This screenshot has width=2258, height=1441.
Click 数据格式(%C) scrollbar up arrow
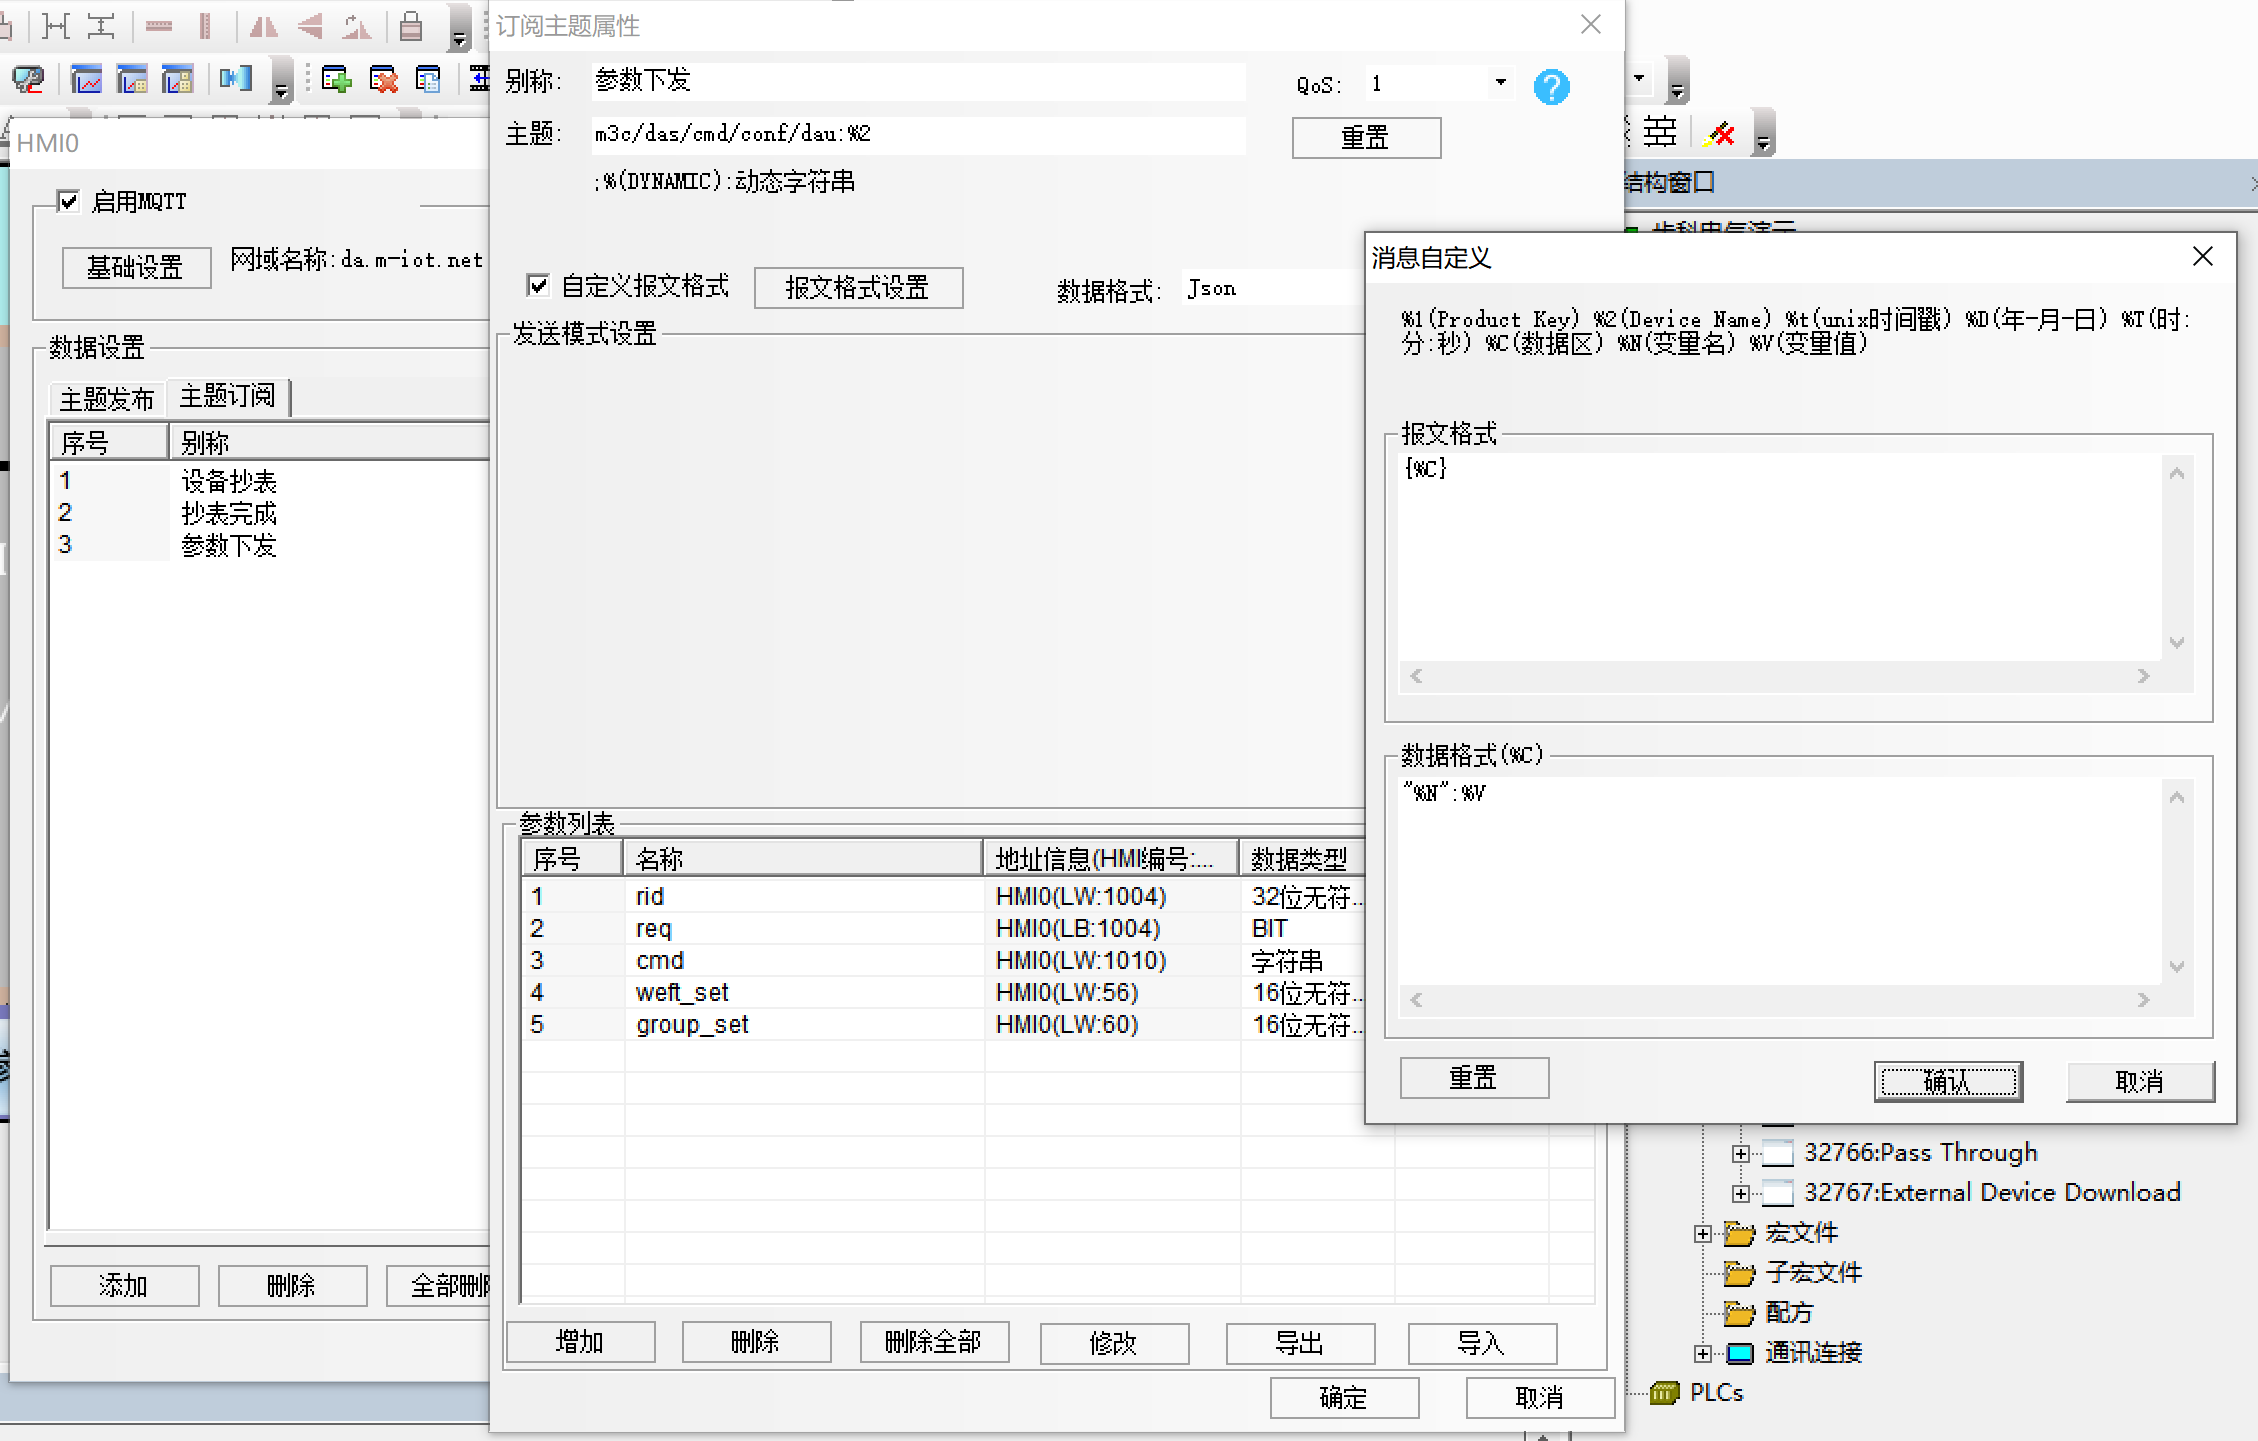coord(2177,797)
